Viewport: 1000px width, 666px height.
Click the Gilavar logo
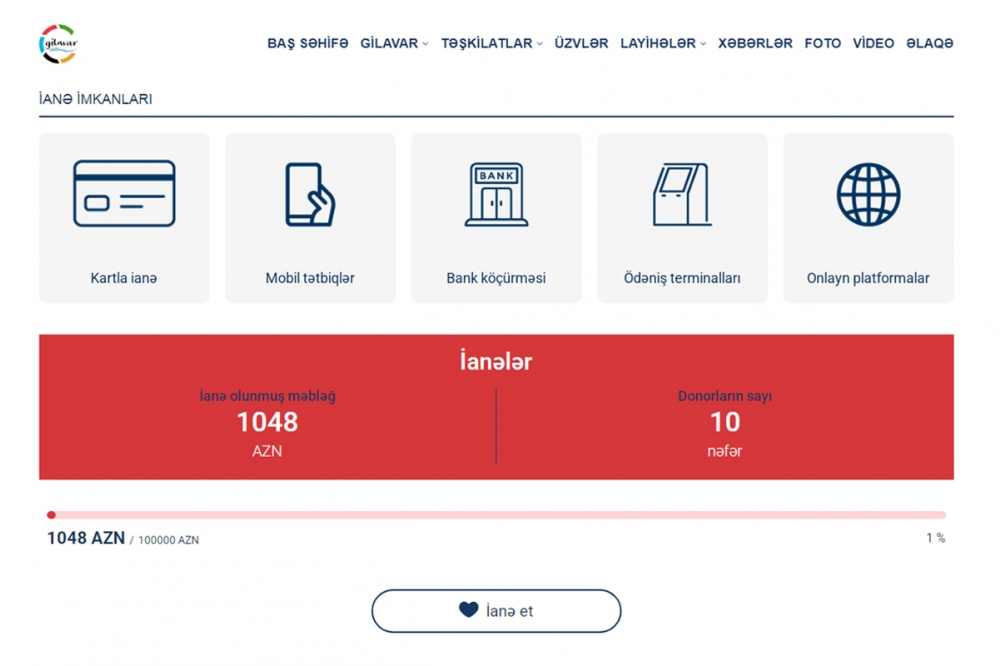point(58,44)
